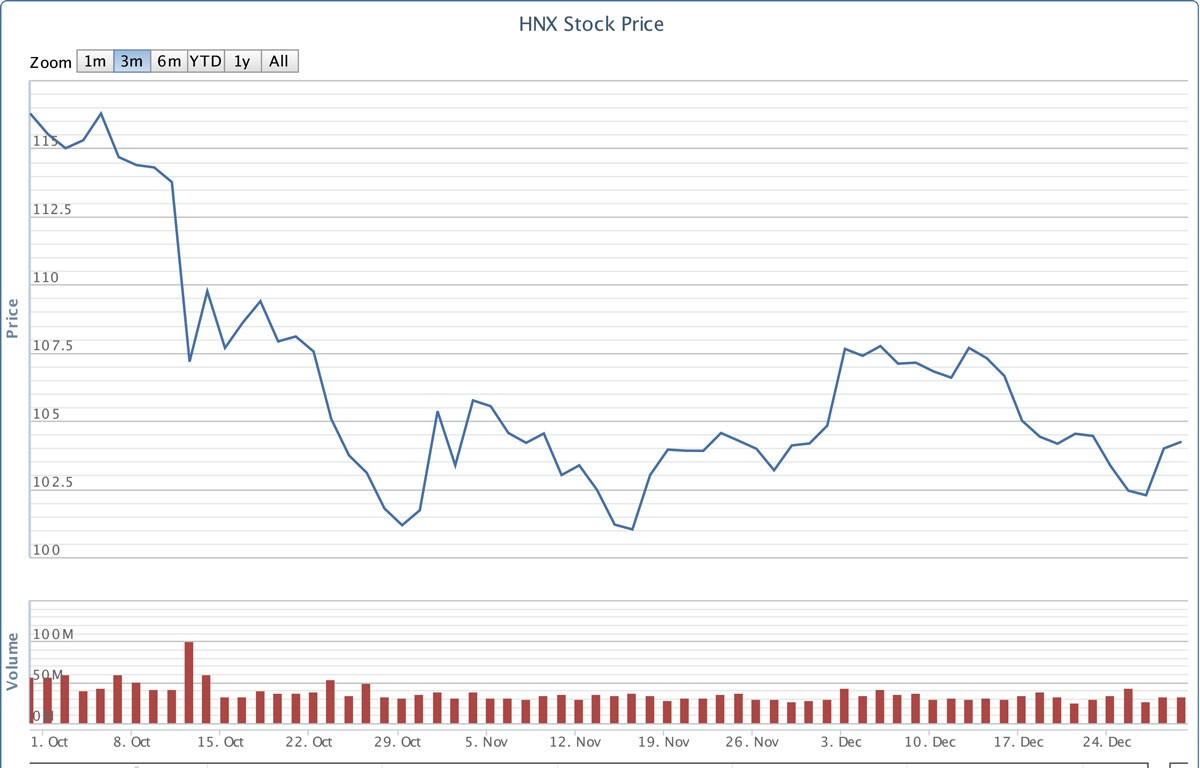Screen dimensions: 1200x768
Task: Click the Volume axis title
Action: 13,661
